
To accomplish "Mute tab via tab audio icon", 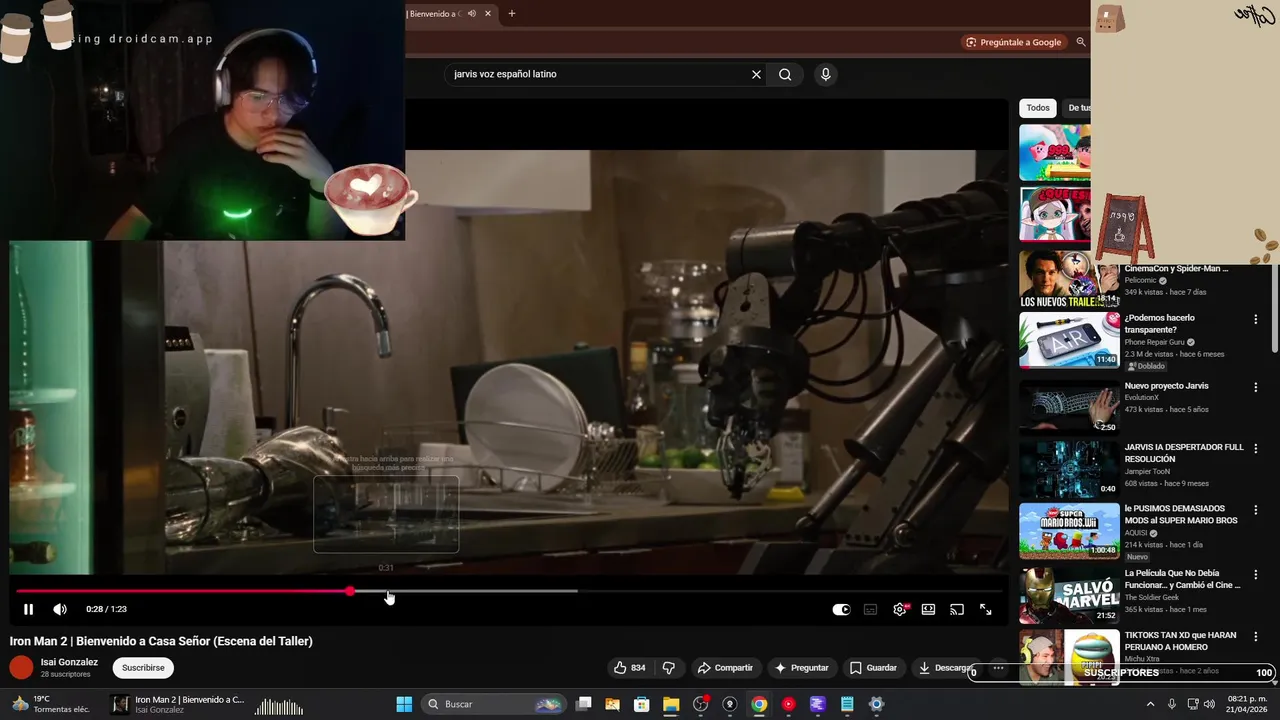I will [471, 14].
